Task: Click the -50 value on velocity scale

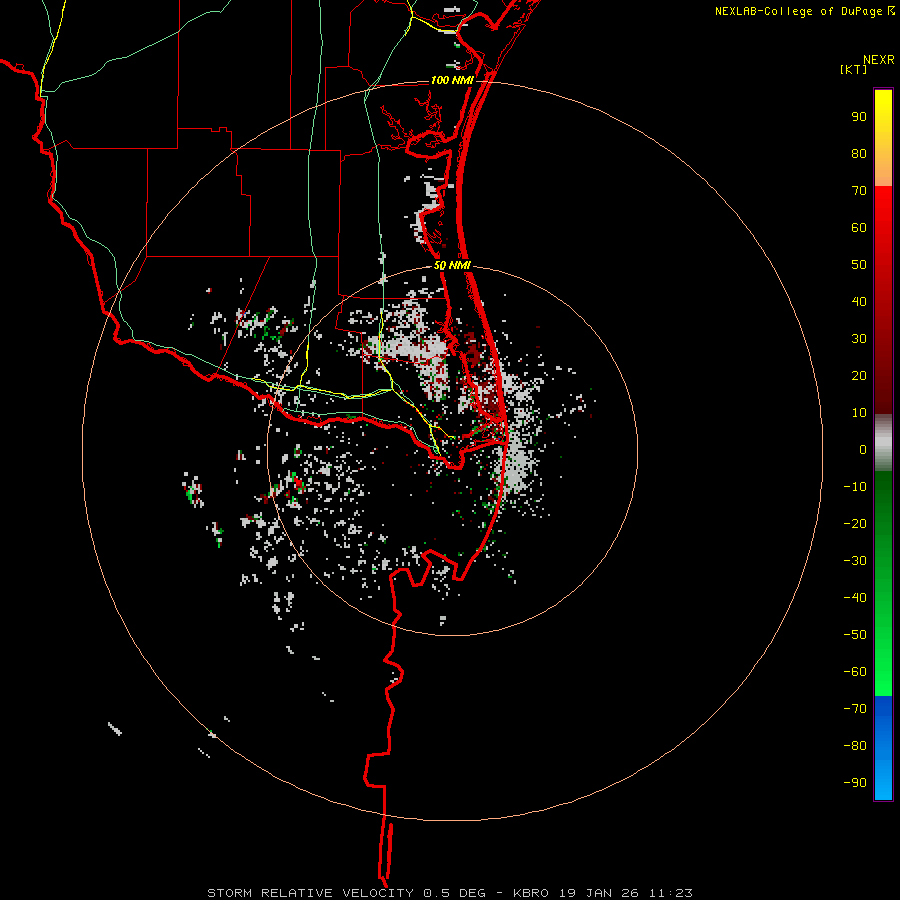Action: point(855,635)
